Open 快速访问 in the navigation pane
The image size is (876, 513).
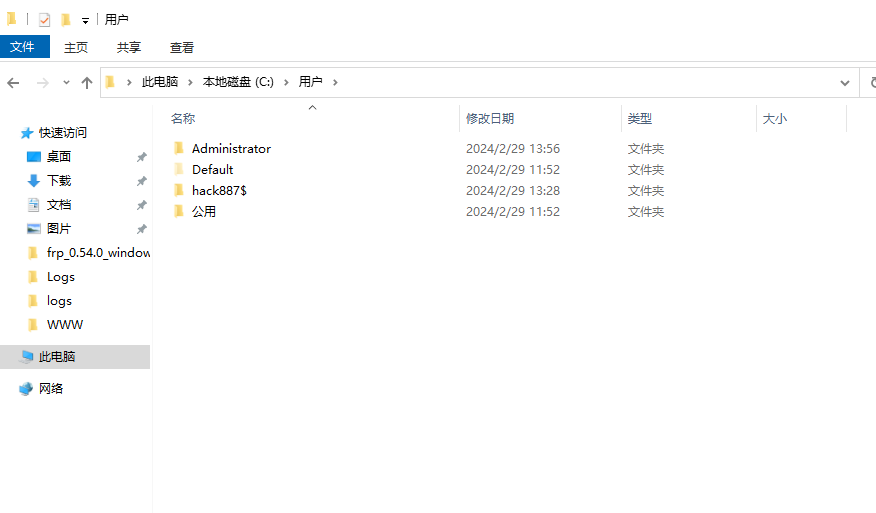coord(63,132)
